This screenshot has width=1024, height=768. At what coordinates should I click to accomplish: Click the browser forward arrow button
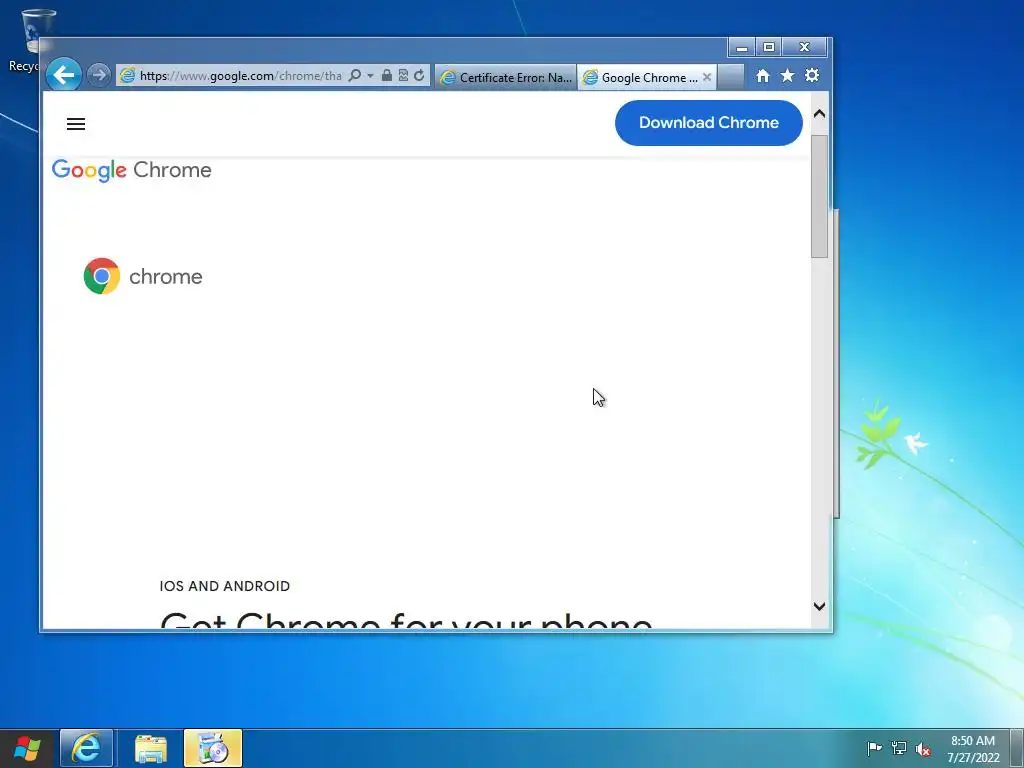[99, 75]
